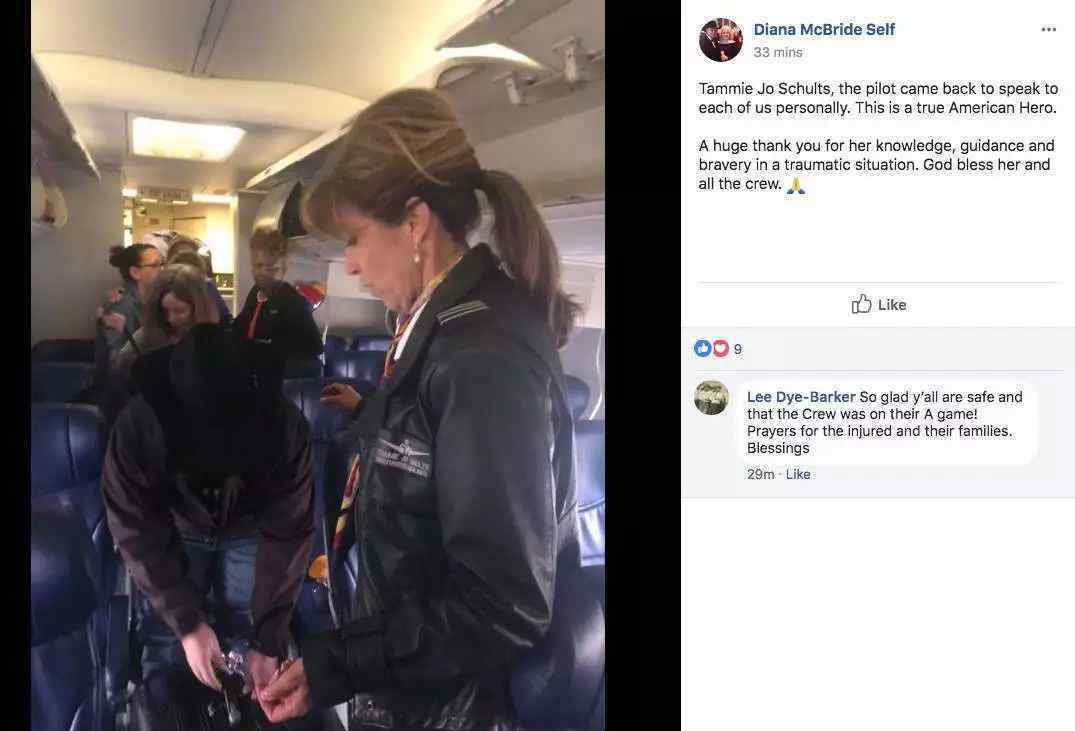The width and height of the screenshot is (1075, 731).
Task: Click the post text mentioning Tammie Jo Schults
Action: pos(878,98)
